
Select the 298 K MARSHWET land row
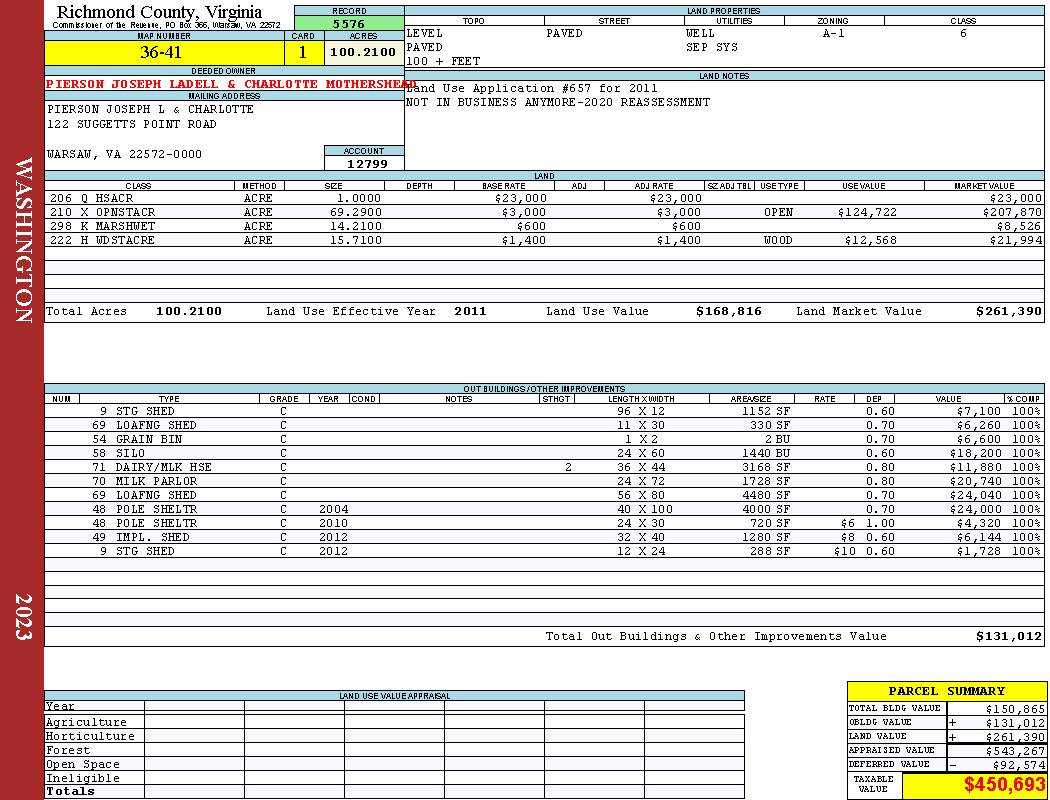point(544,226)
